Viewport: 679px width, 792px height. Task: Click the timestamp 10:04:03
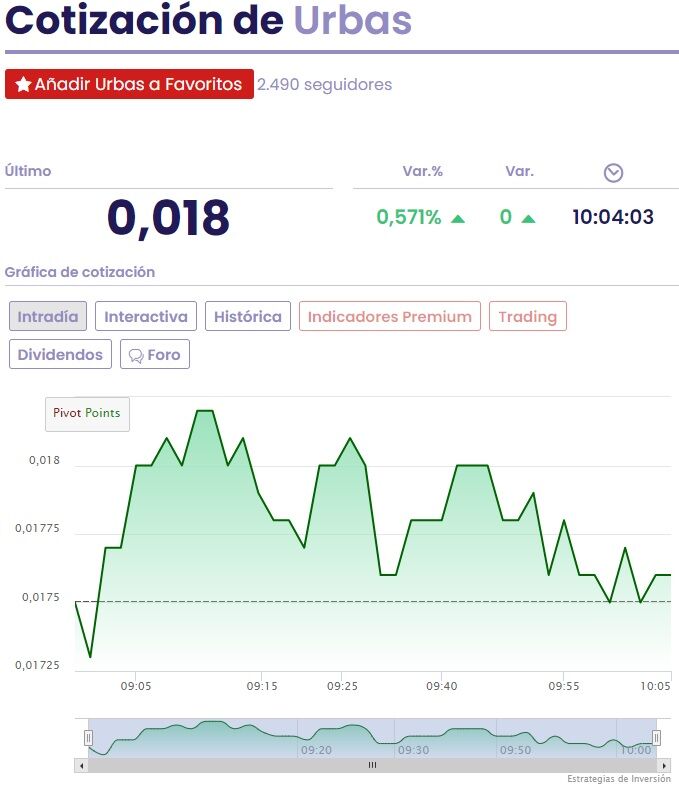613,217
